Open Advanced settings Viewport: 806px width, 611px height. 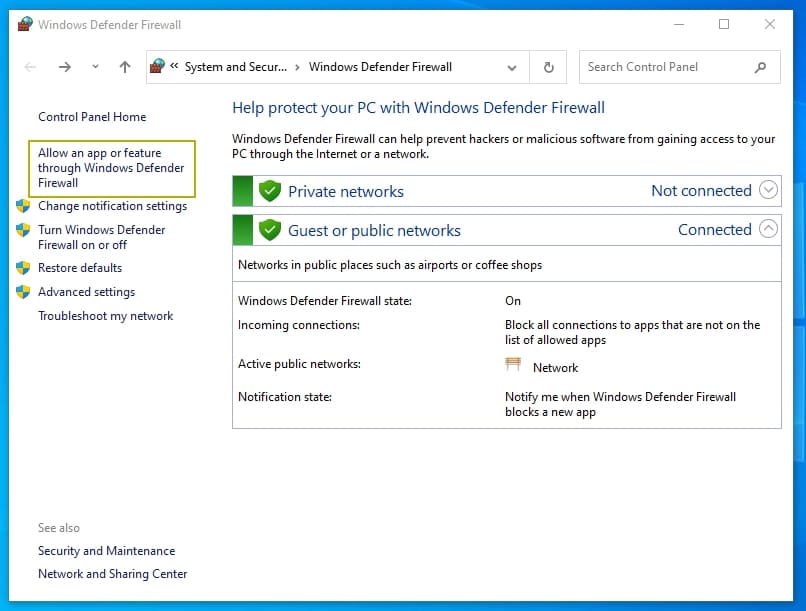(86, 292)
